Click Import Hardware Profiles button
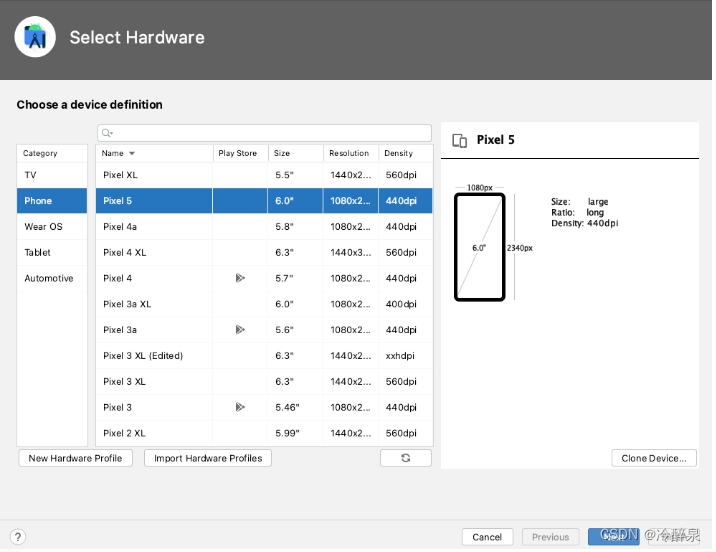This screenshot has height=552, width=716. (208, 458)
